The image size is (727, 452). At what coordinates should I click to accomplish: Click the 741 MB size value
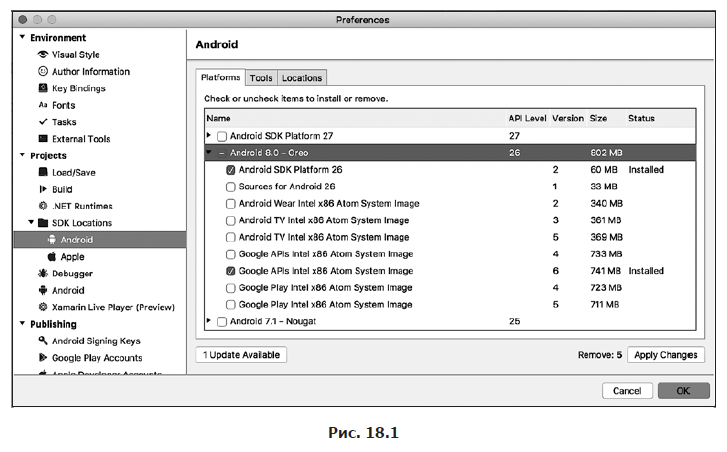click(x=606, y=271)
